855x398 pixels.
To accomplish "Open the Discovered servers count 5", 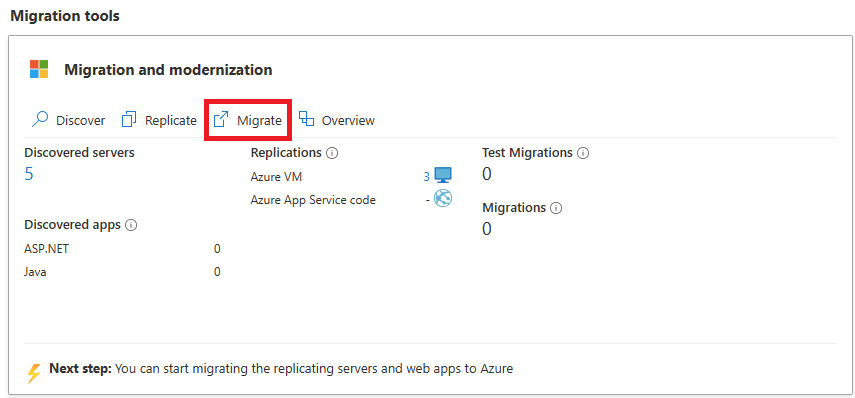I will [29, 174].
